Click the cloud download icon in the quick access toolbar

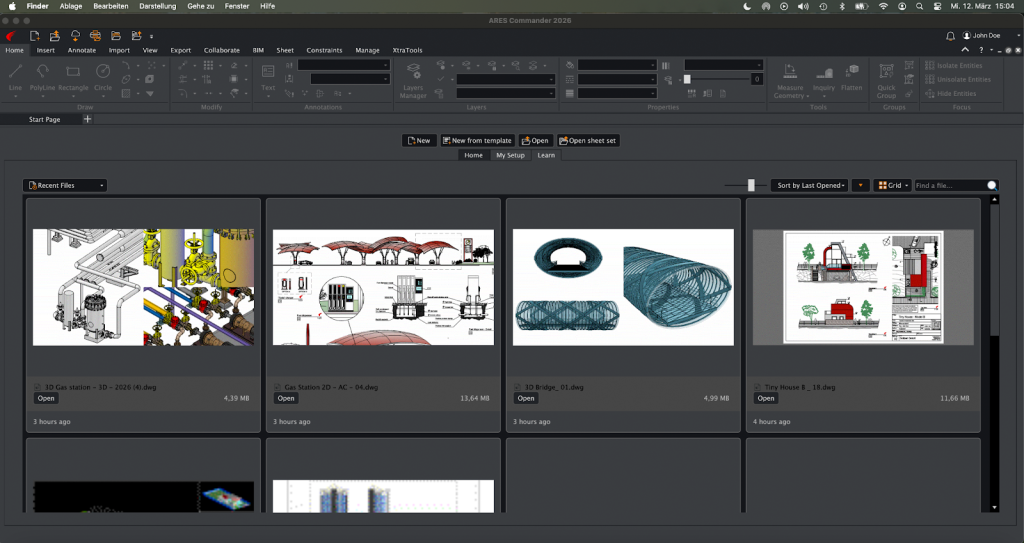(75, 36)
